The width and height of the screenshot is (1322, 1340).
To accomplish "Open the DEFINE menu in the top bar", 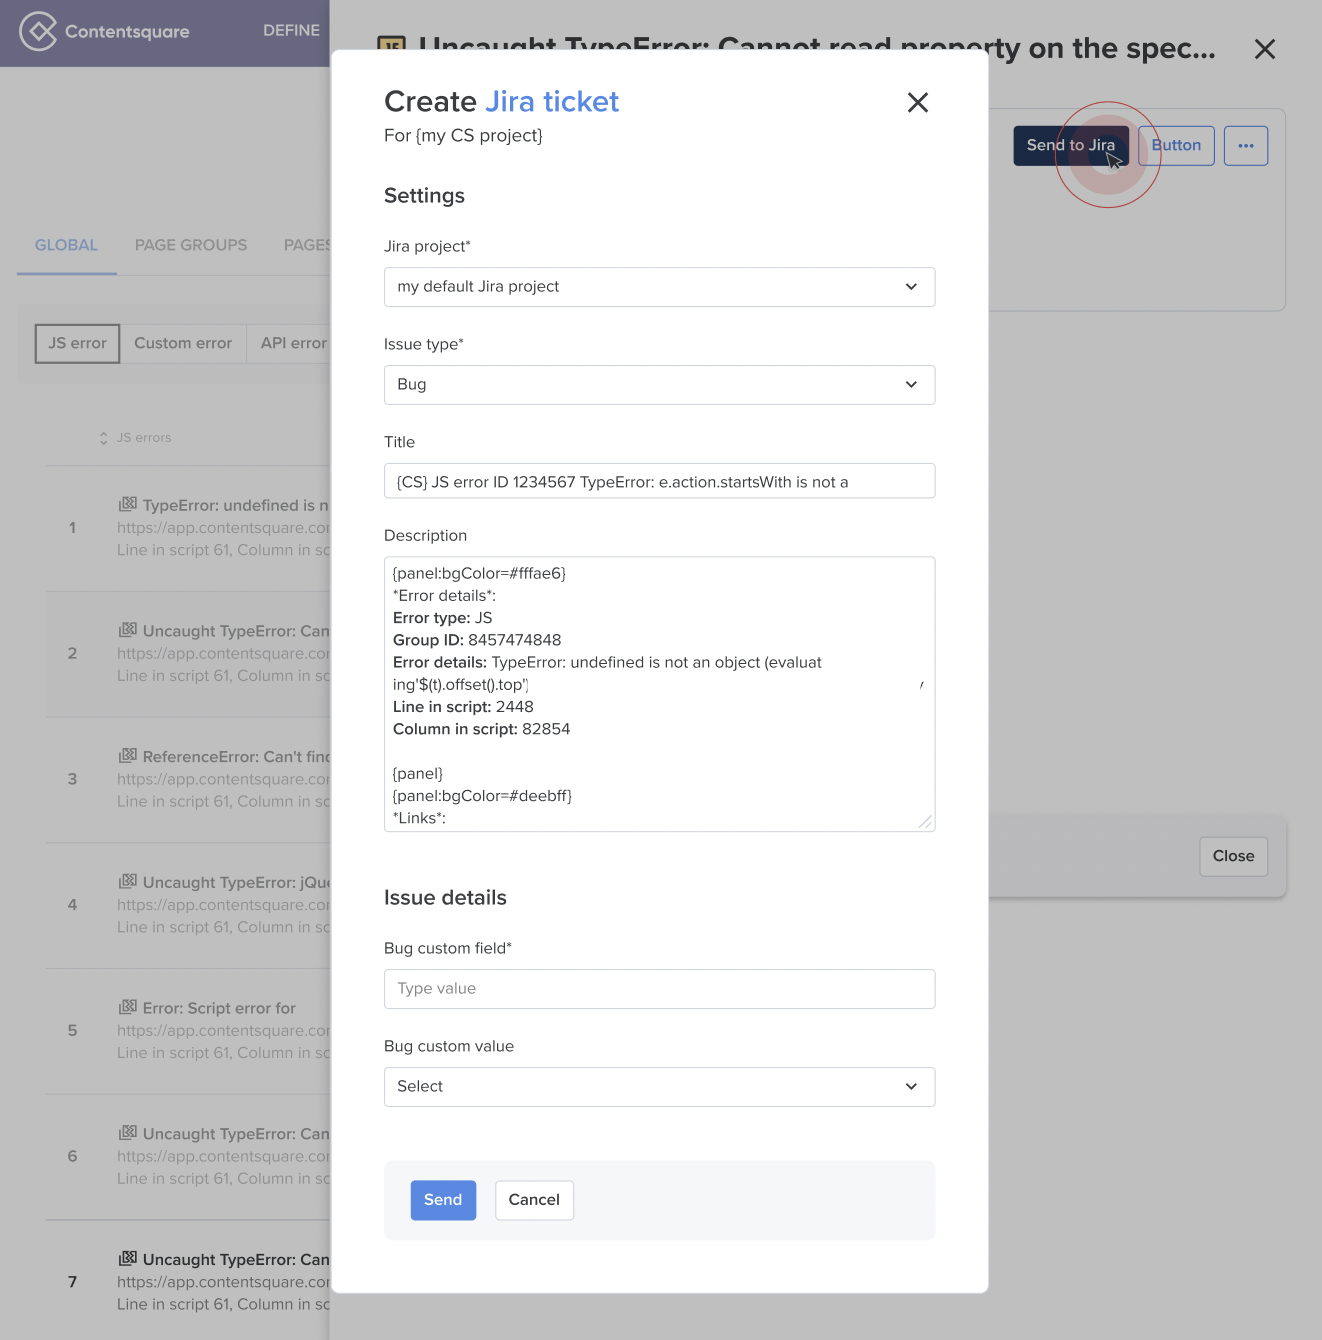I will [x=291, y=31].
